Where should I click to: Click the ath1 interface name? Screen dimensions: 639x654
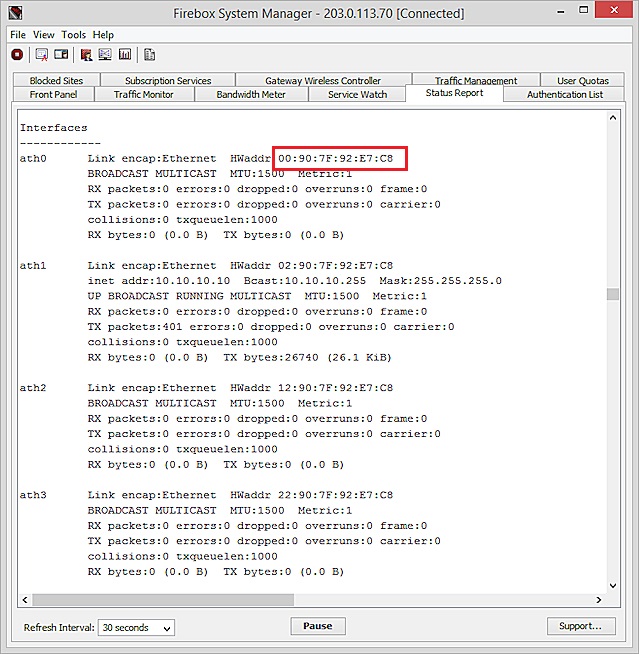click(x=33, y=266)
